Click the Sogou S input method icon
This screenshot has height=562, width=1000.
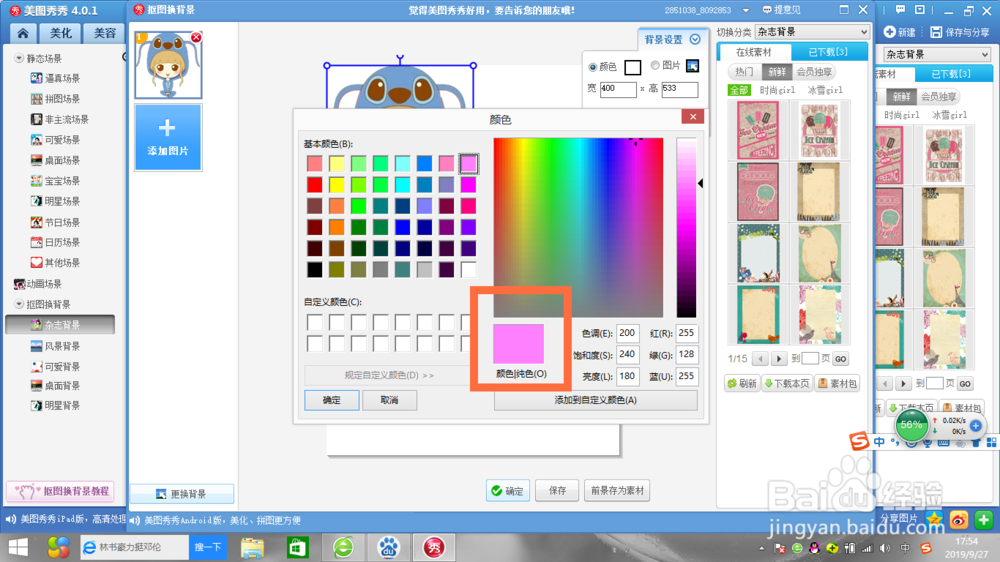point(859,441)
